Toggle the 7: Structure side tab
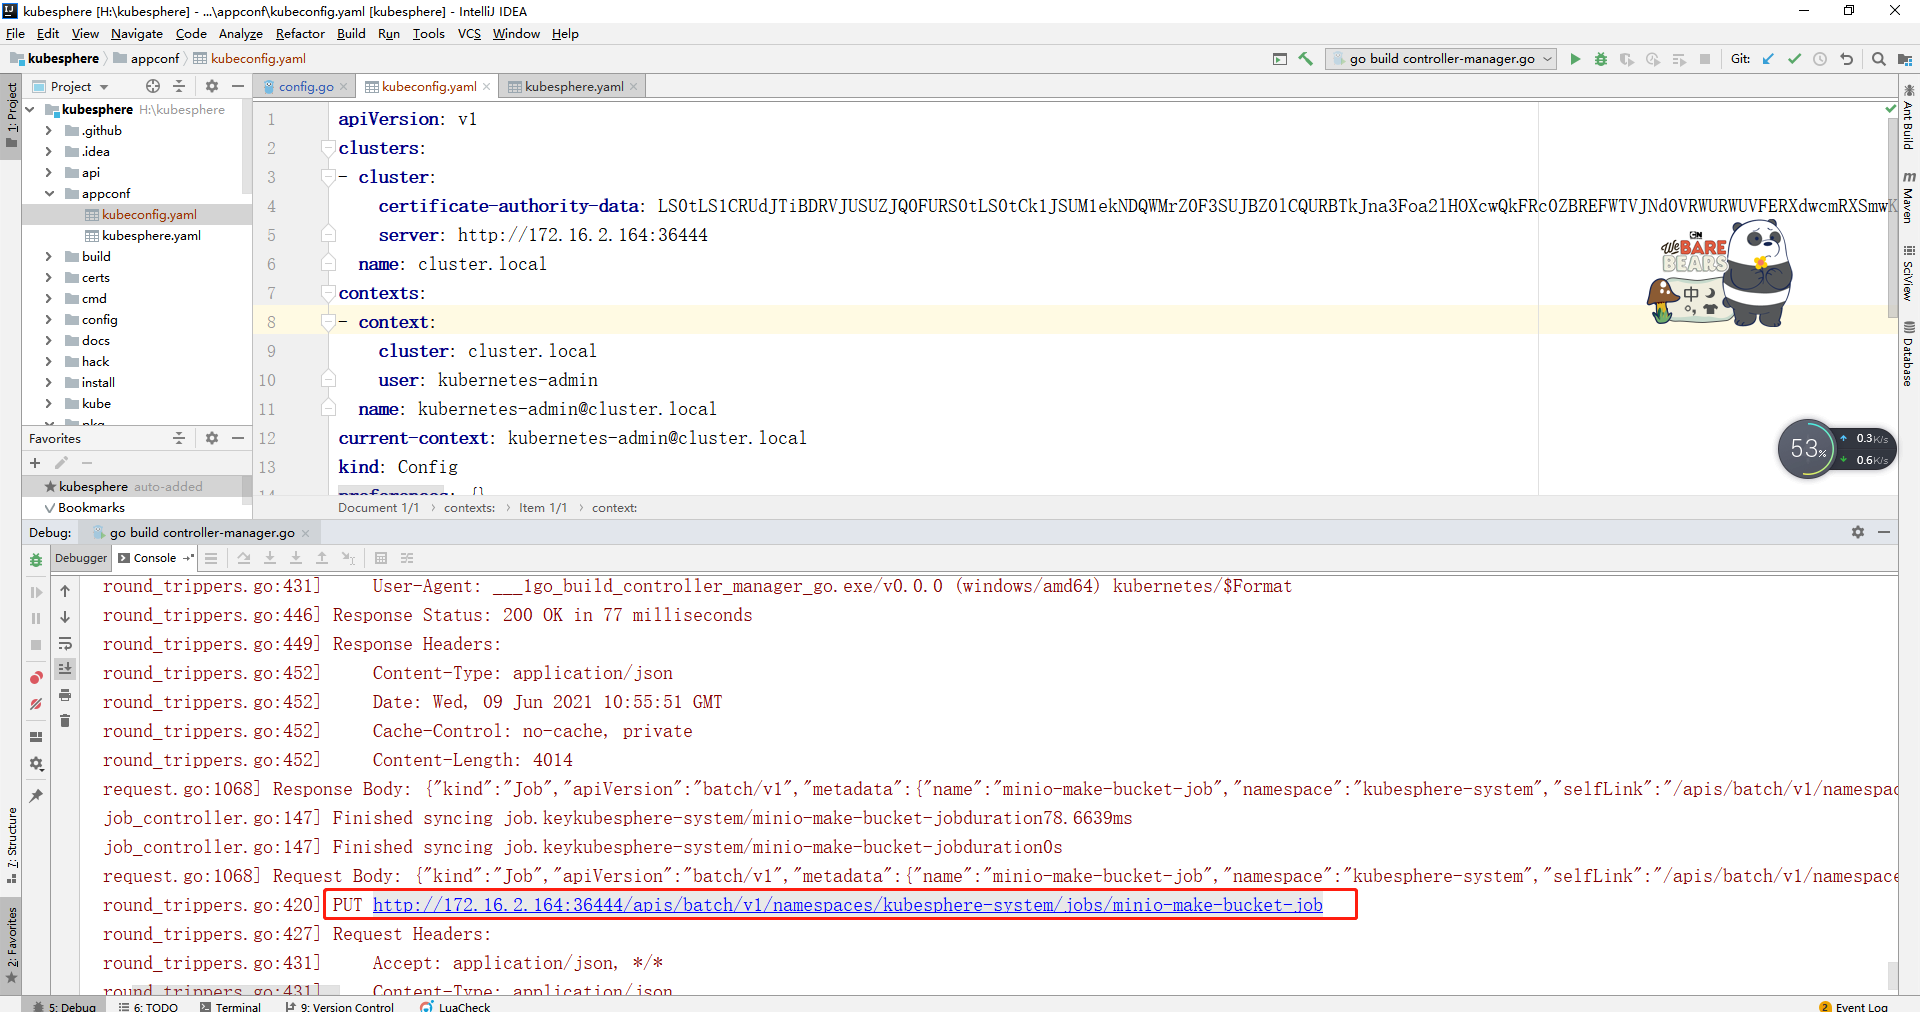Viewport: 1920px width, 1012px height. click(11, 845)
